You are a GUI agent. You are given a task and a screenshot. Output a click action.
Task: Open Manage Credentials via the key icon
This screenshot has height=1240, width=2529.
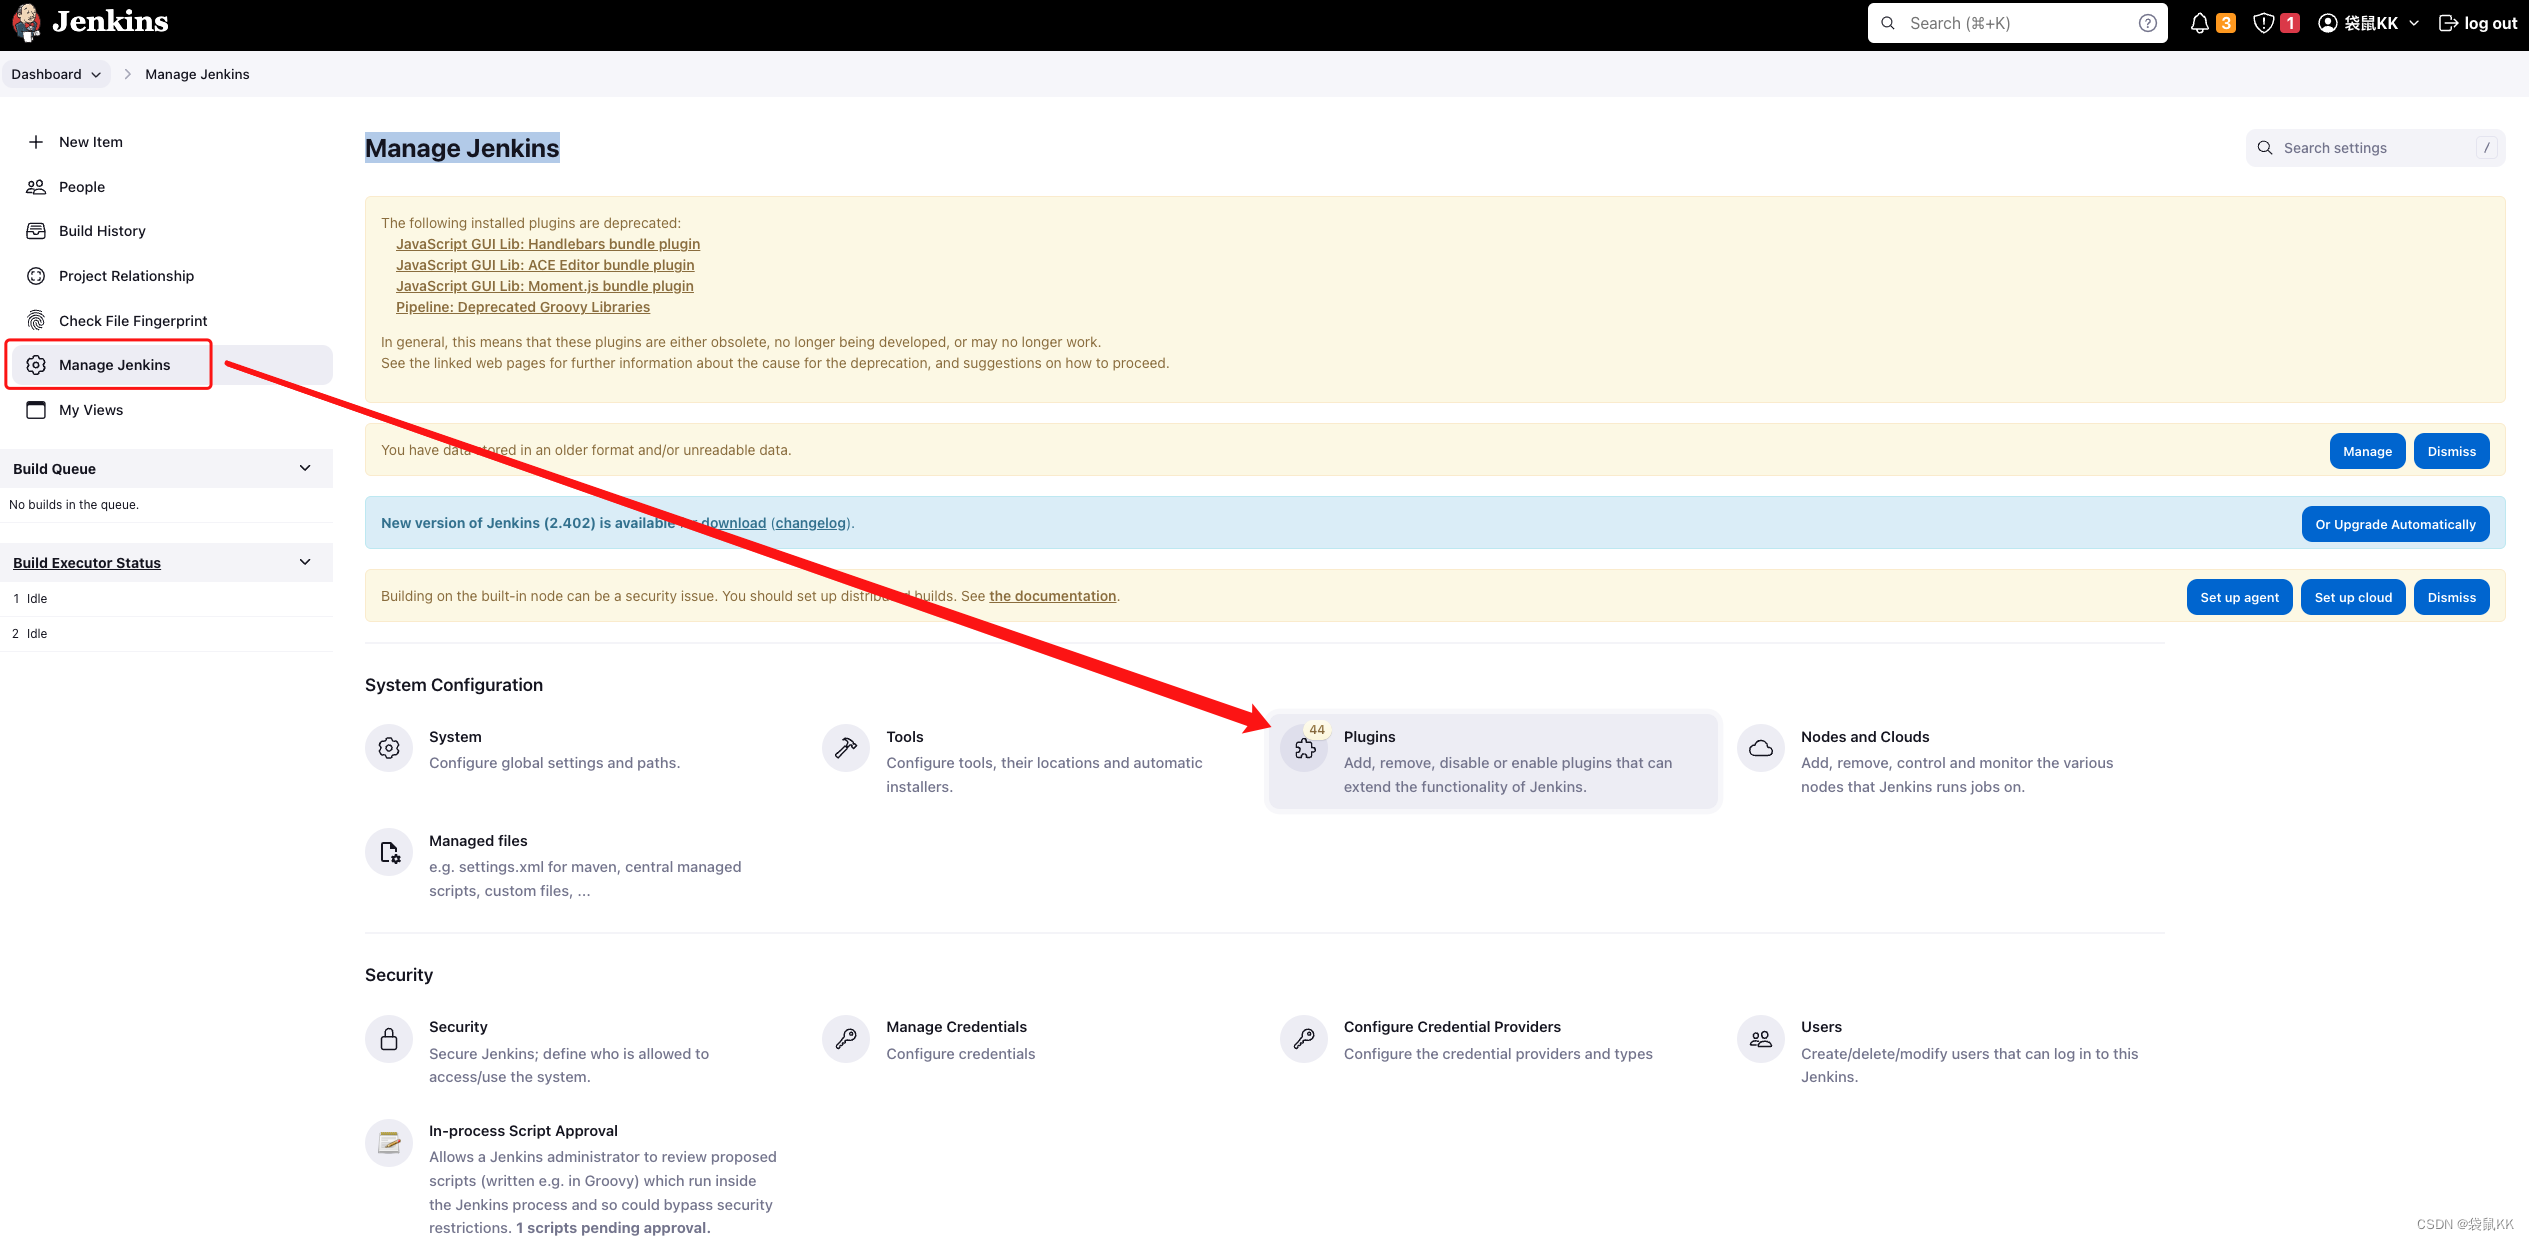pyautogui.click(x=845, y=1038)
